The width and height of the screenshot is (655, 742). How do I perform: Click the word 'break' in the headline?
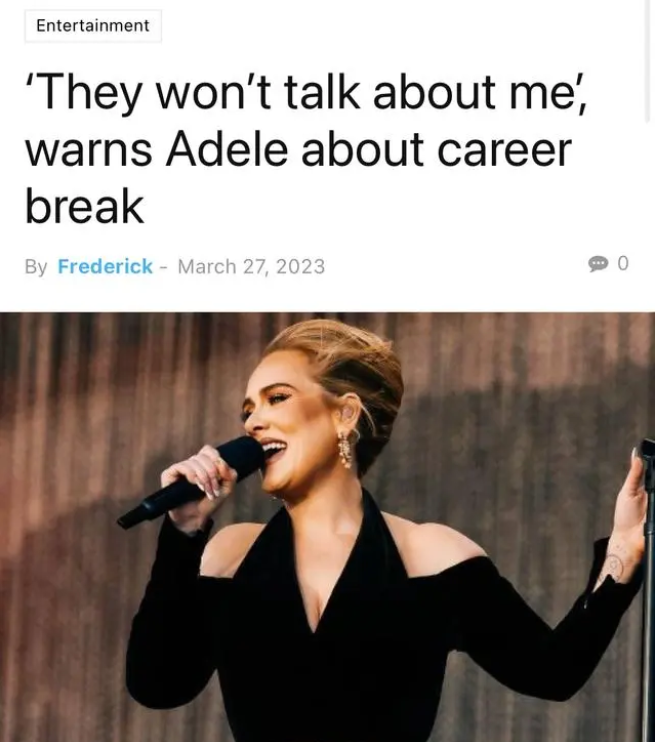pyautogui.click(x=84, y=206)
